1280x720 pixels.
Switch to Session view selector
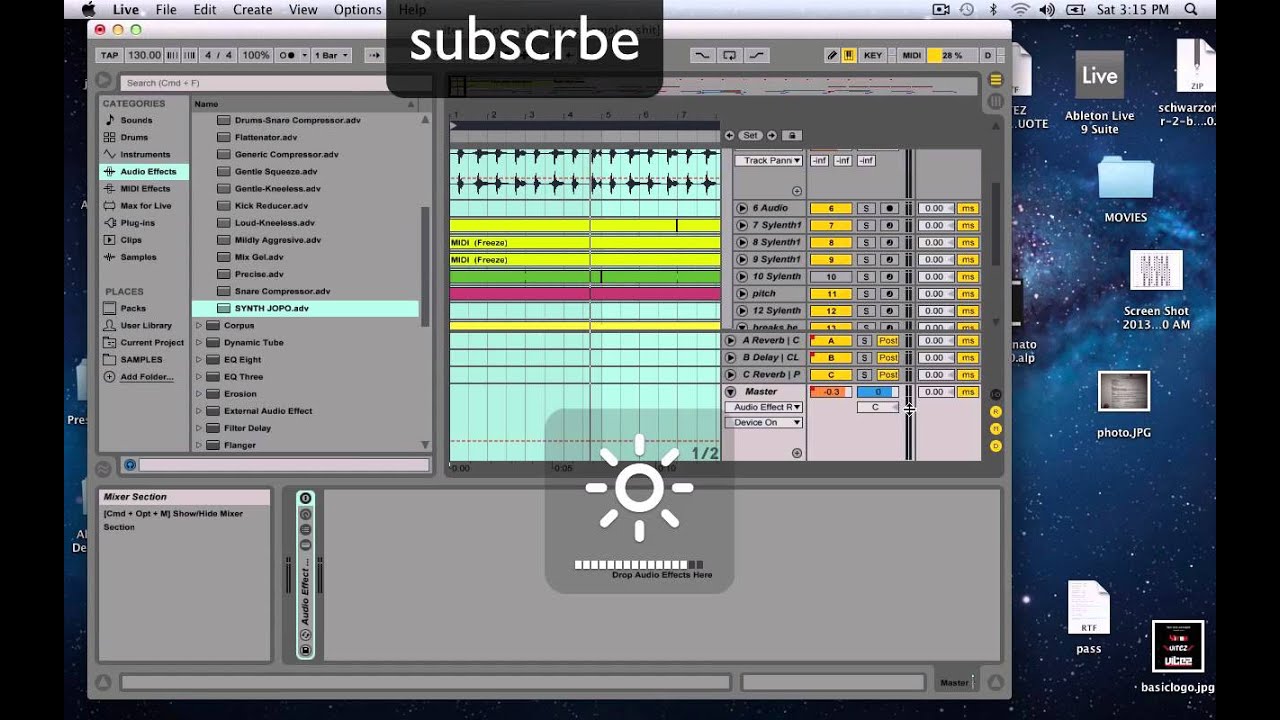pyautogui.click(x=995, y=101)
